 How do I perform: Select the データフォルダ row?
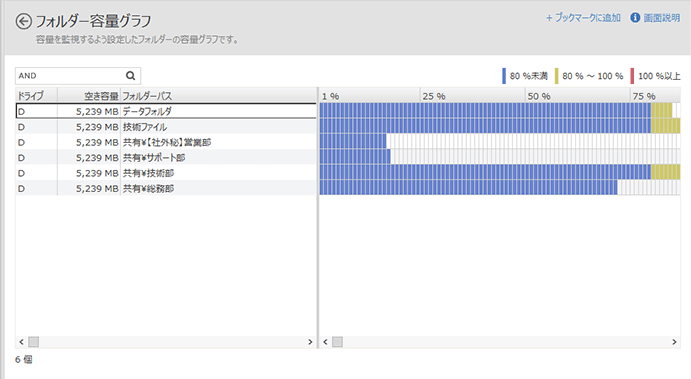point(166,111)
